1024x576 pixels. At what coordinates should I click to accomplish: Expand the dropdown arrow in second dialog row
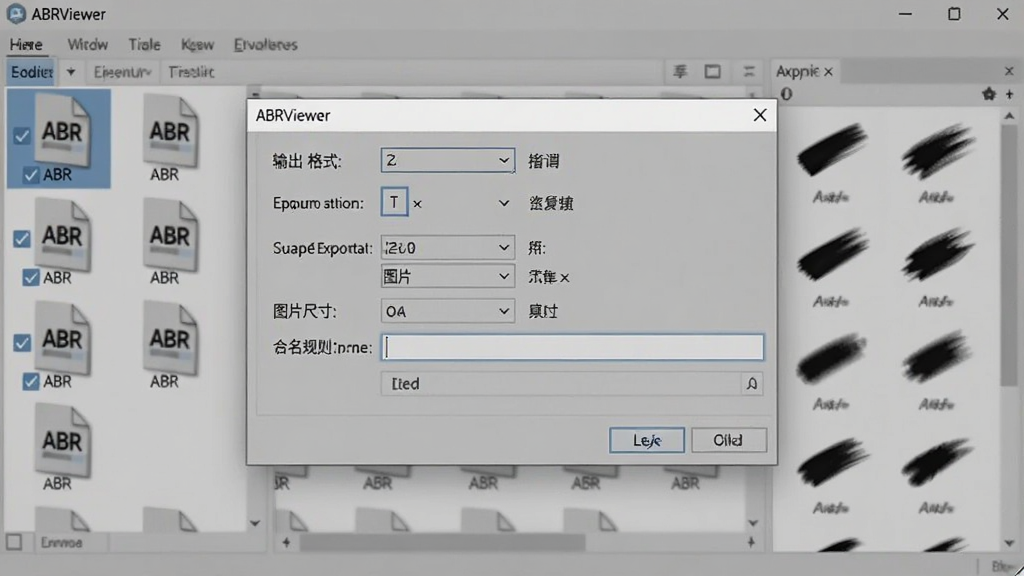504,203
